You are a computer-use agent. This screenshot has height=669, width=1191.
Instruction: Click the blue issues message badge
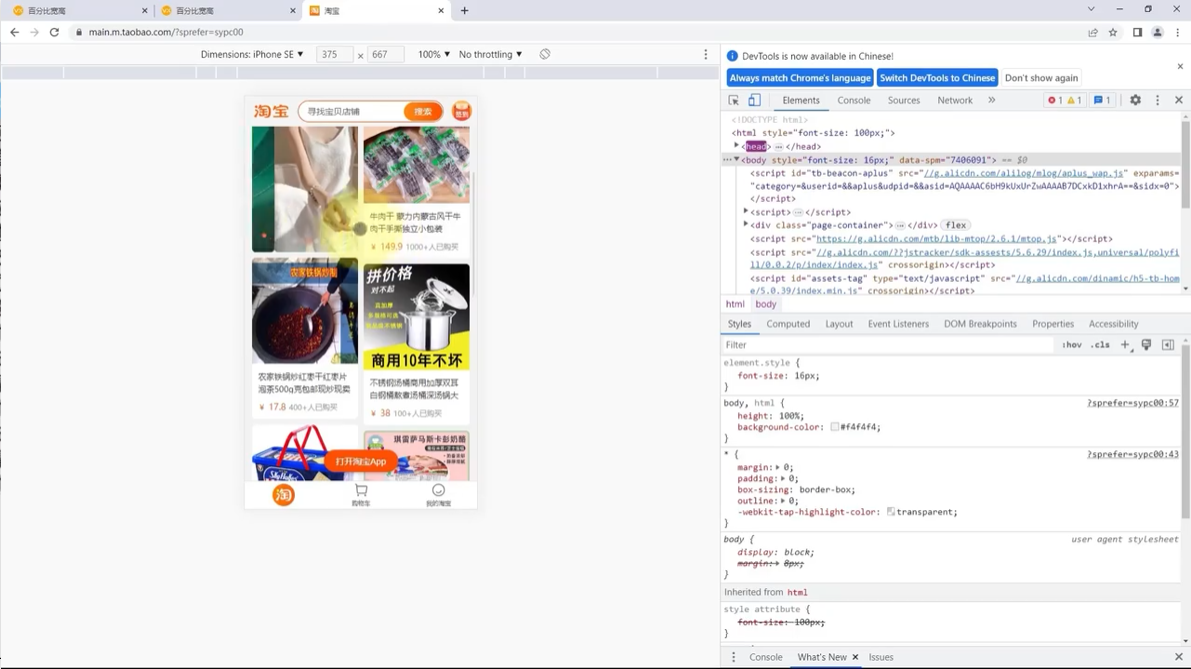tap(1102, 100)
